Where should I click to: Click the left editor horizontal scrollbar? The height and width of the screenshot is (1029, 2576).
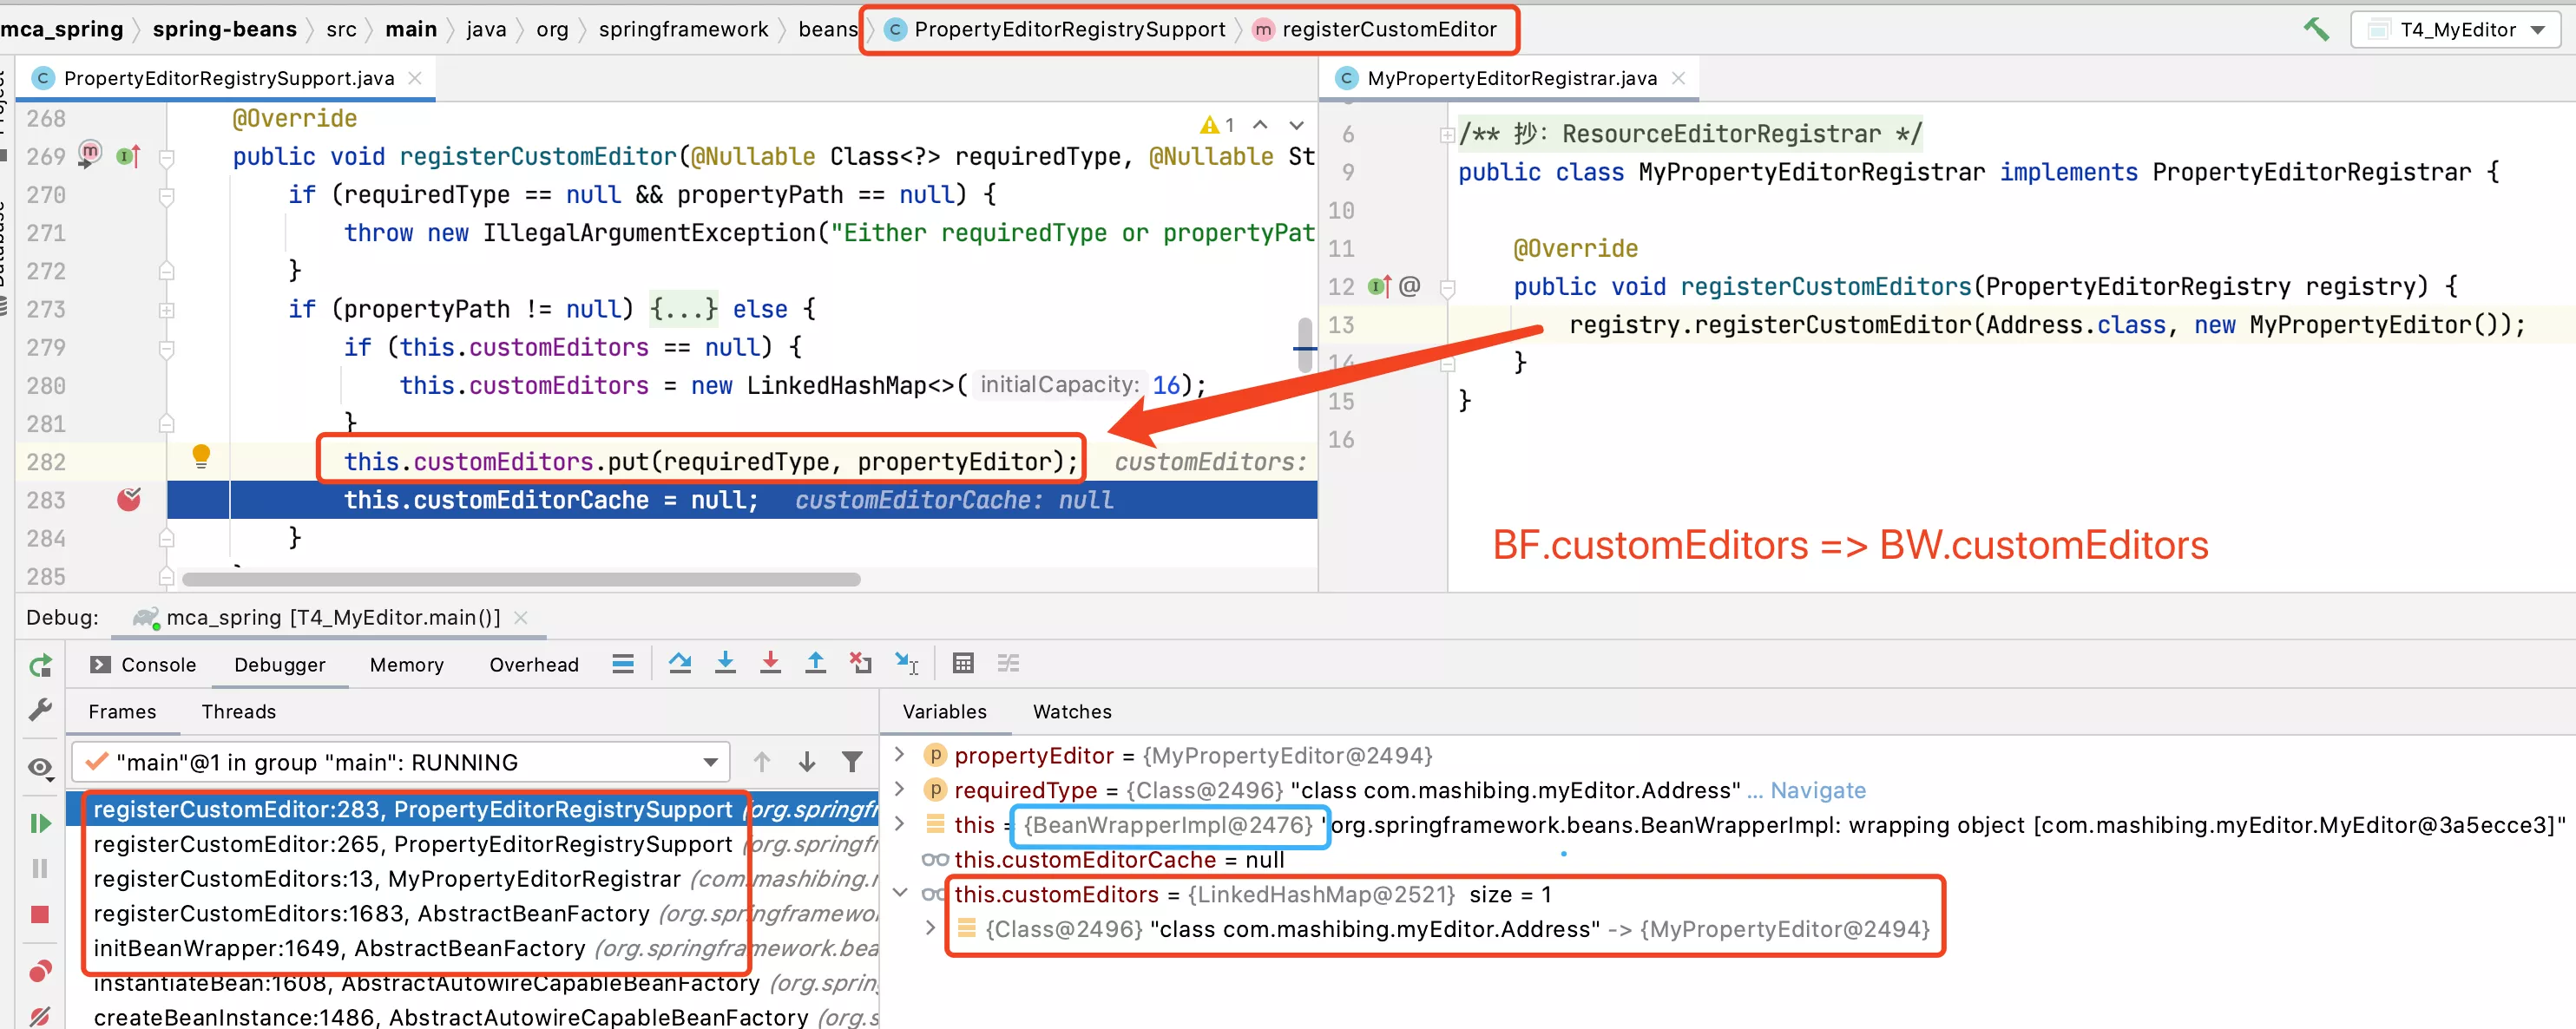tap(521, 579)
